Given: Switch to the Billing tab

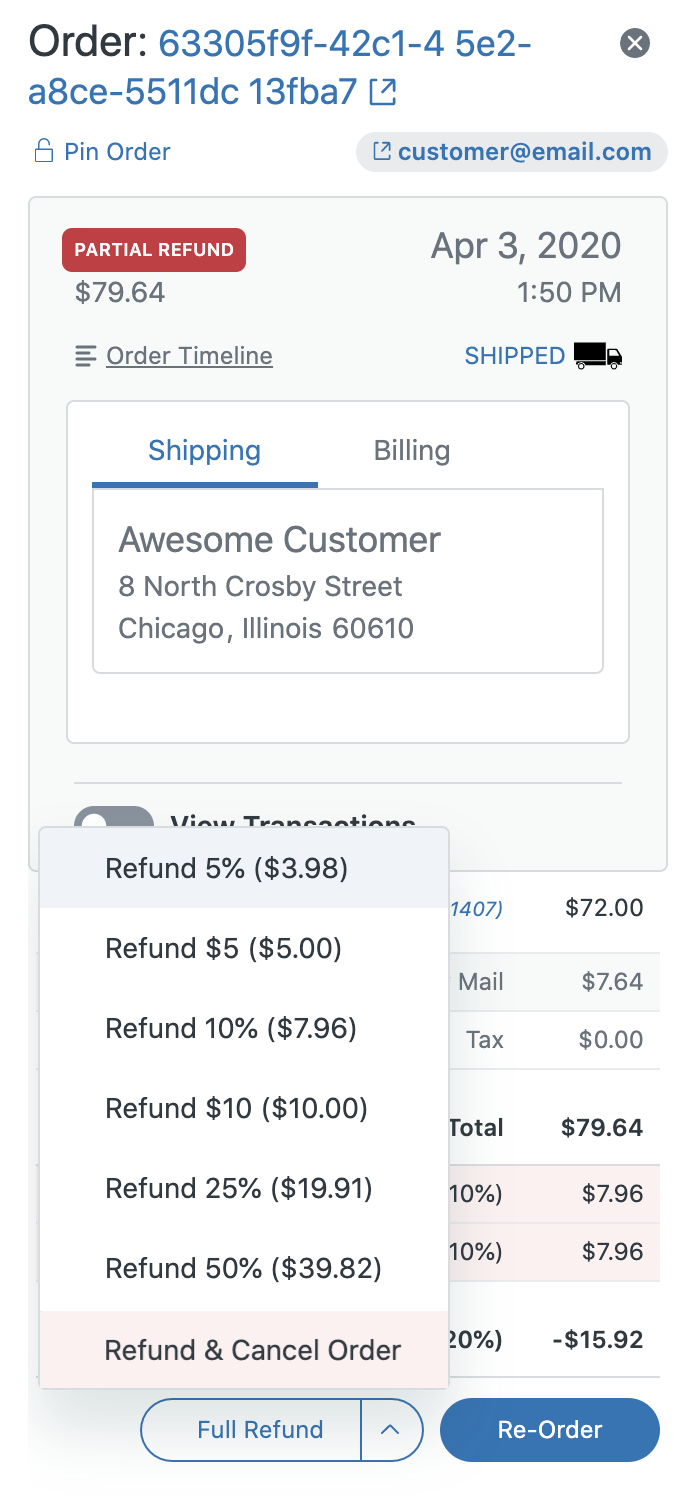Looking at the screenshot, I should tap(412, 451).
